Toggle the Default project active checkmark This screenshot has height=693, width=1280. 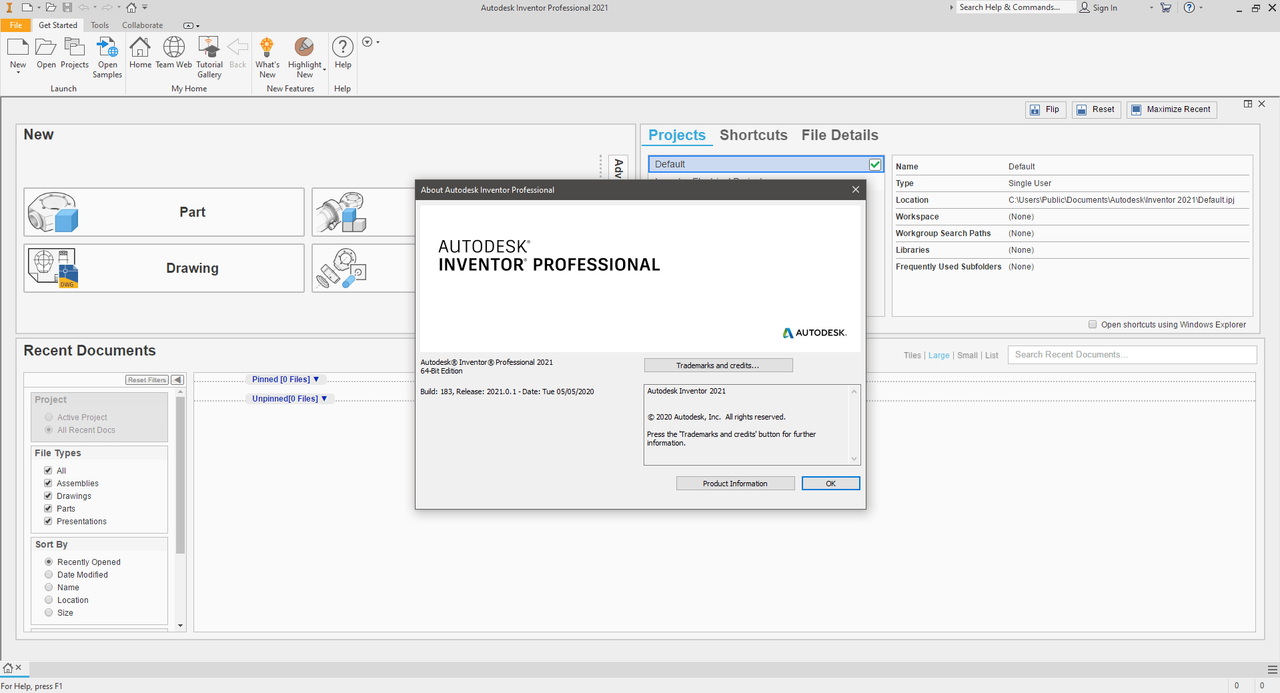(x=876, y=164)
